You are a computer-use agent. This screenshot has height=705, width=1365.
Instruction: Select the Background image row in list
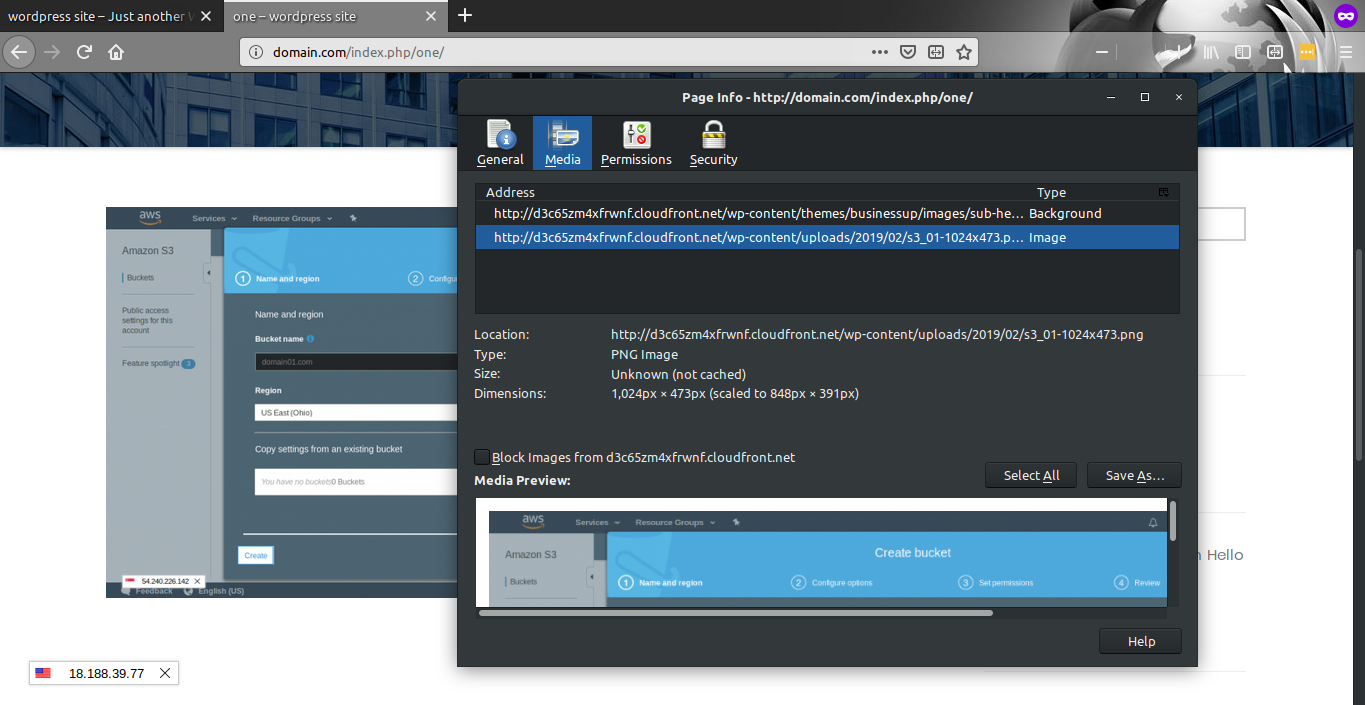click(x=760, y=213)
